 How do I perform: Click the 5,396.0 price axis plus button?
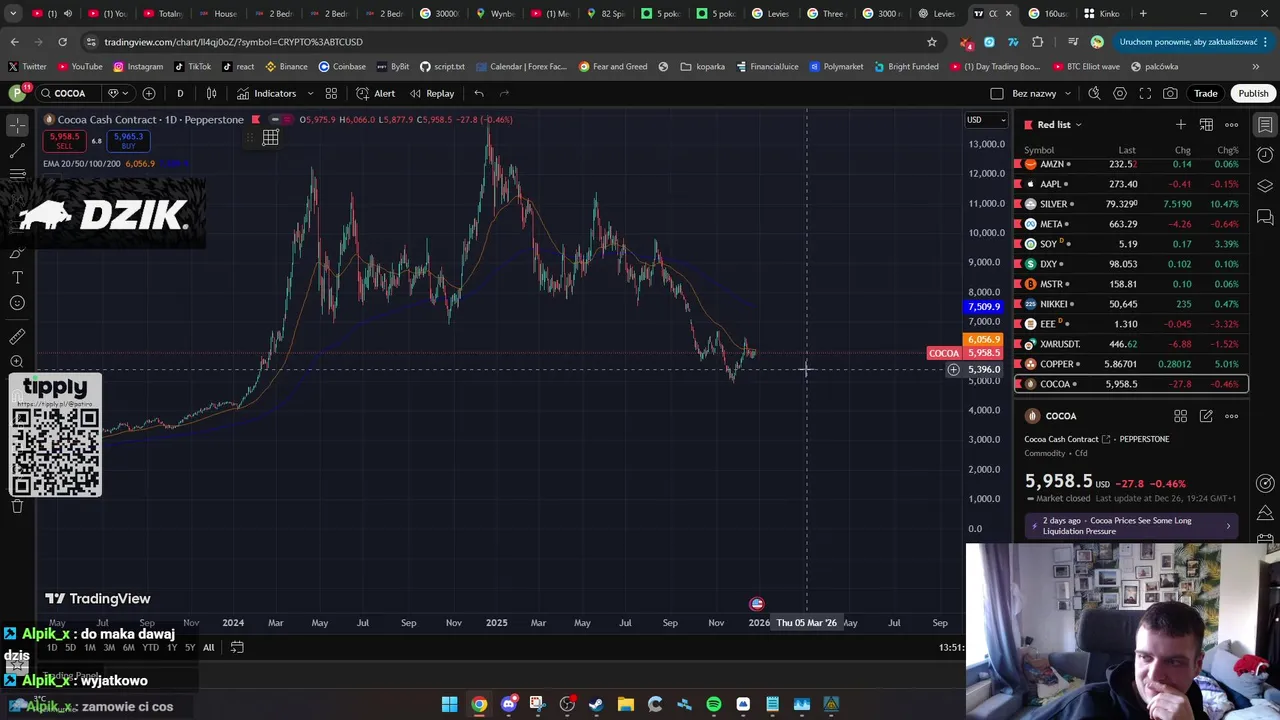(953, 370)
